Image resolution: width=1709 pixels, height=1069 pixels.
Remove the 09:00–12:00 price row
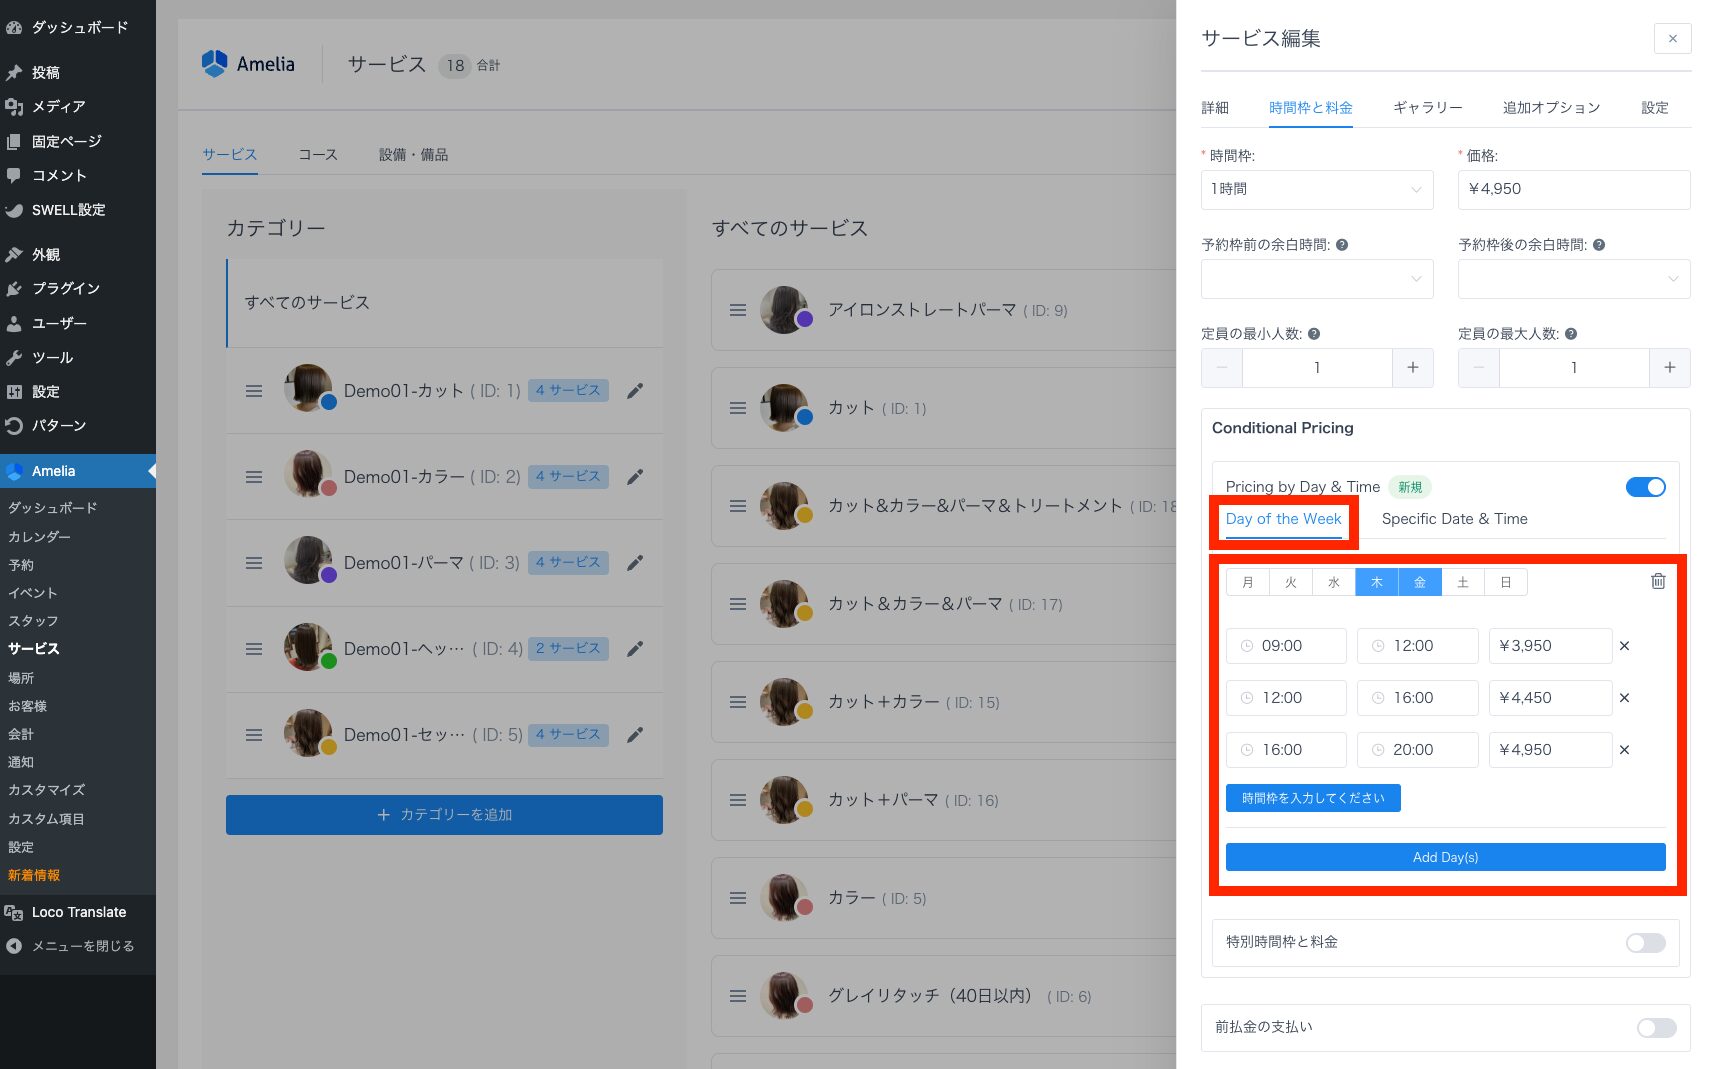pyautogui.click(x=1624, y=646)
